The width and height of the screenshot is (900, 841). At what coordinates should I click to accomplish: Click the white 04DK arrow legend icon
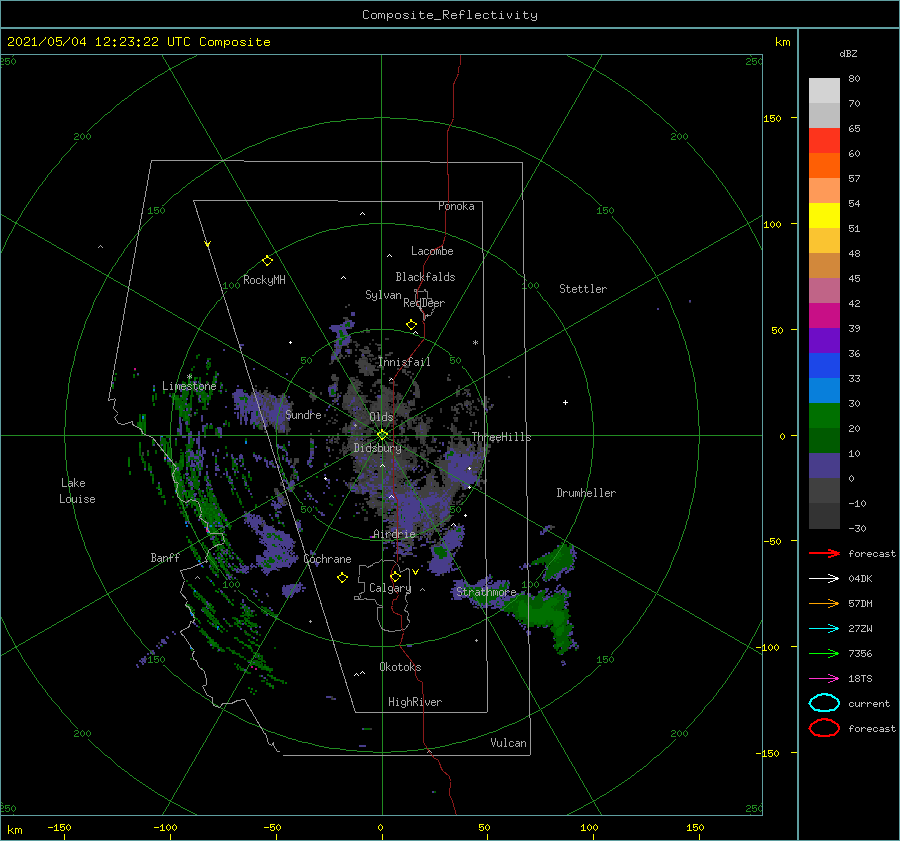pos(824,579)
